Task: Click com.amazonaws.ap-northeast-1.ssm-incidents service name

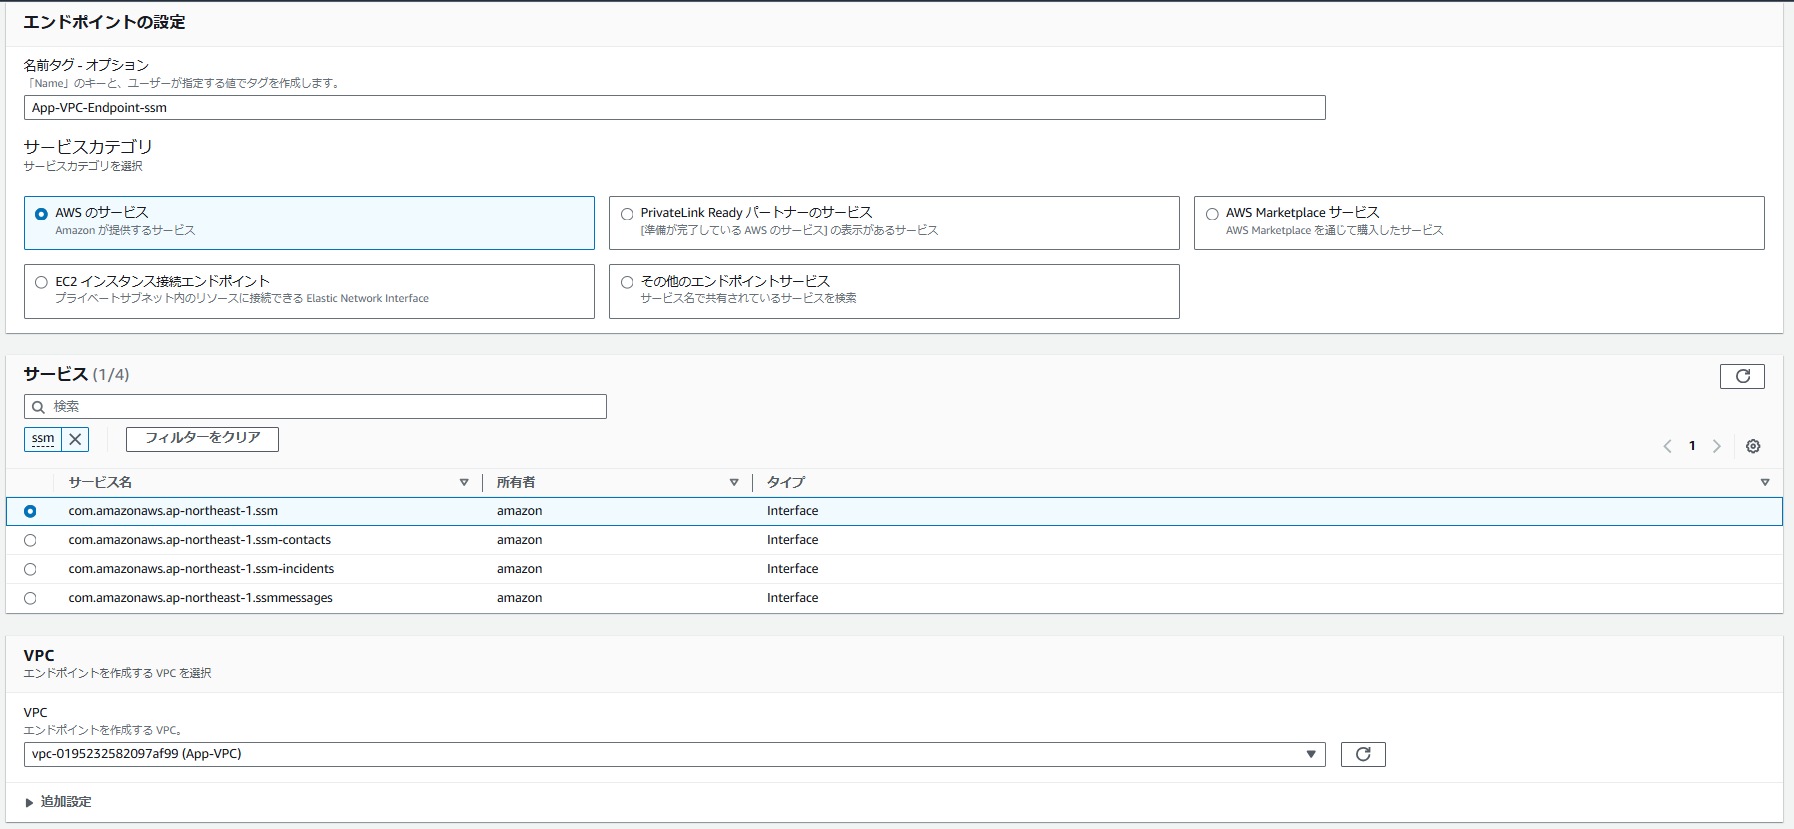Action: [x=201, y=569]
